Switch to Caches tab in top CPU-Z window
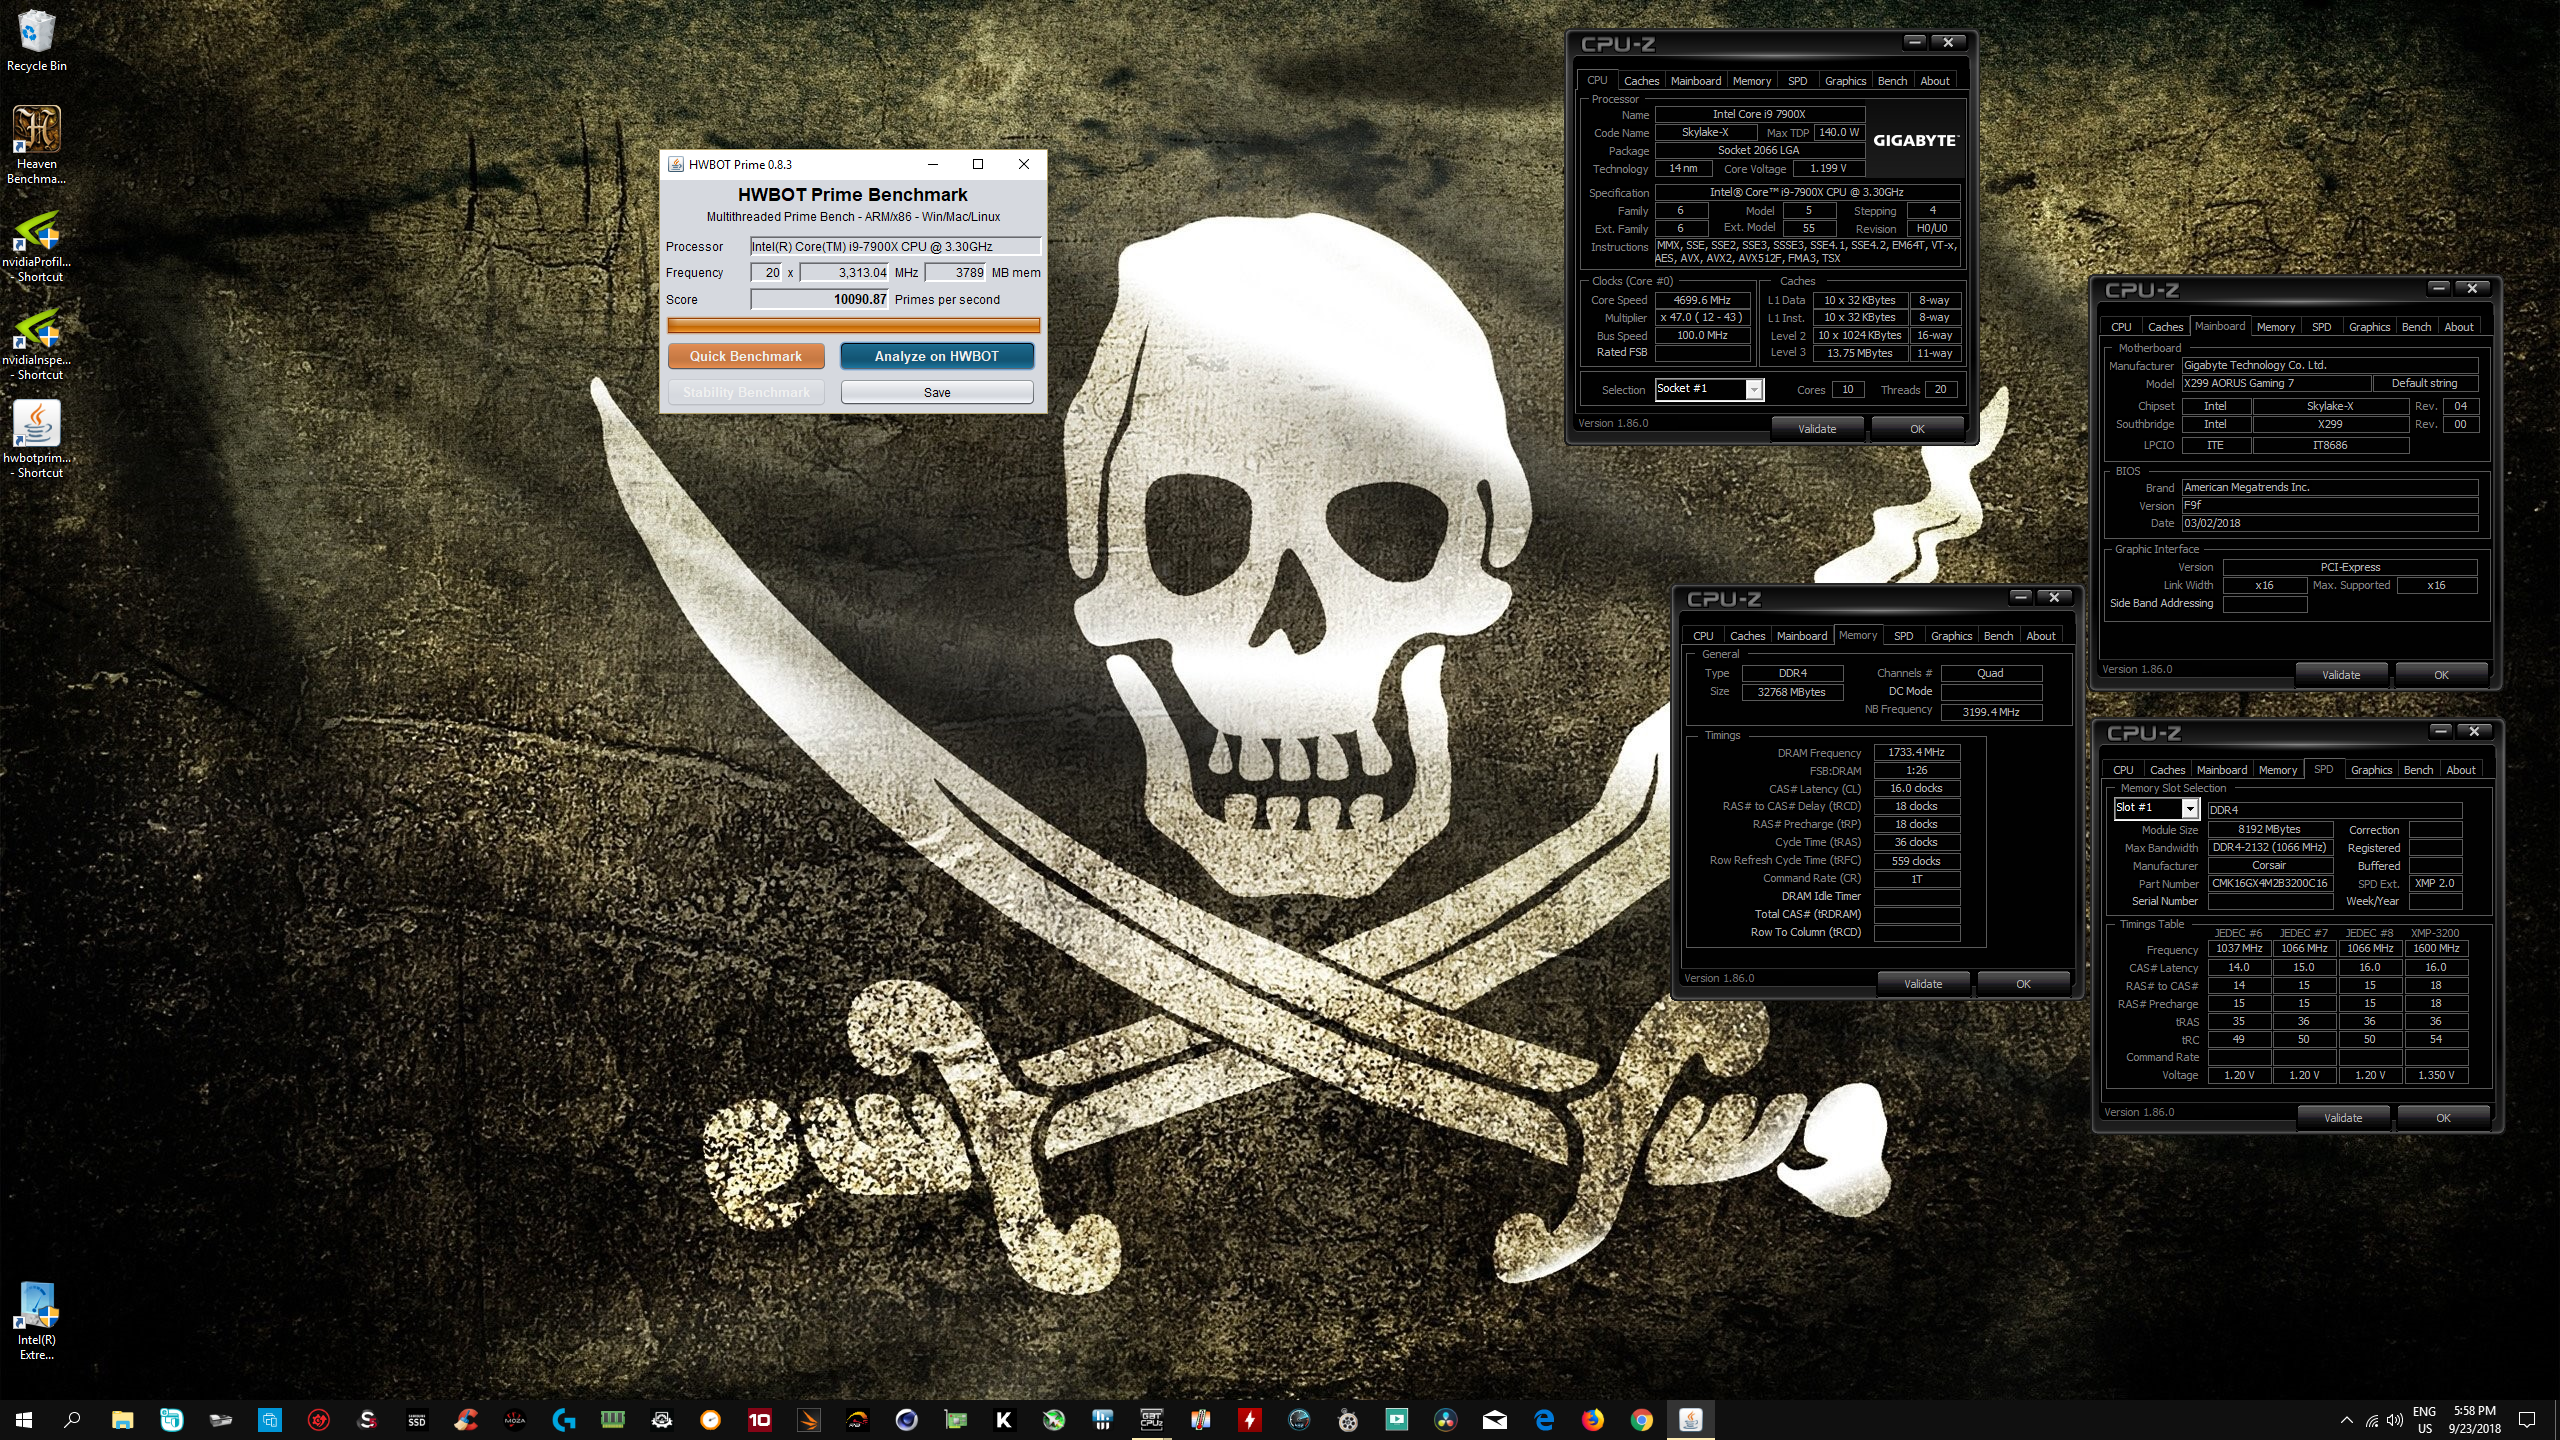Screen dimensions: 2560x1440 pos(1641,81)
